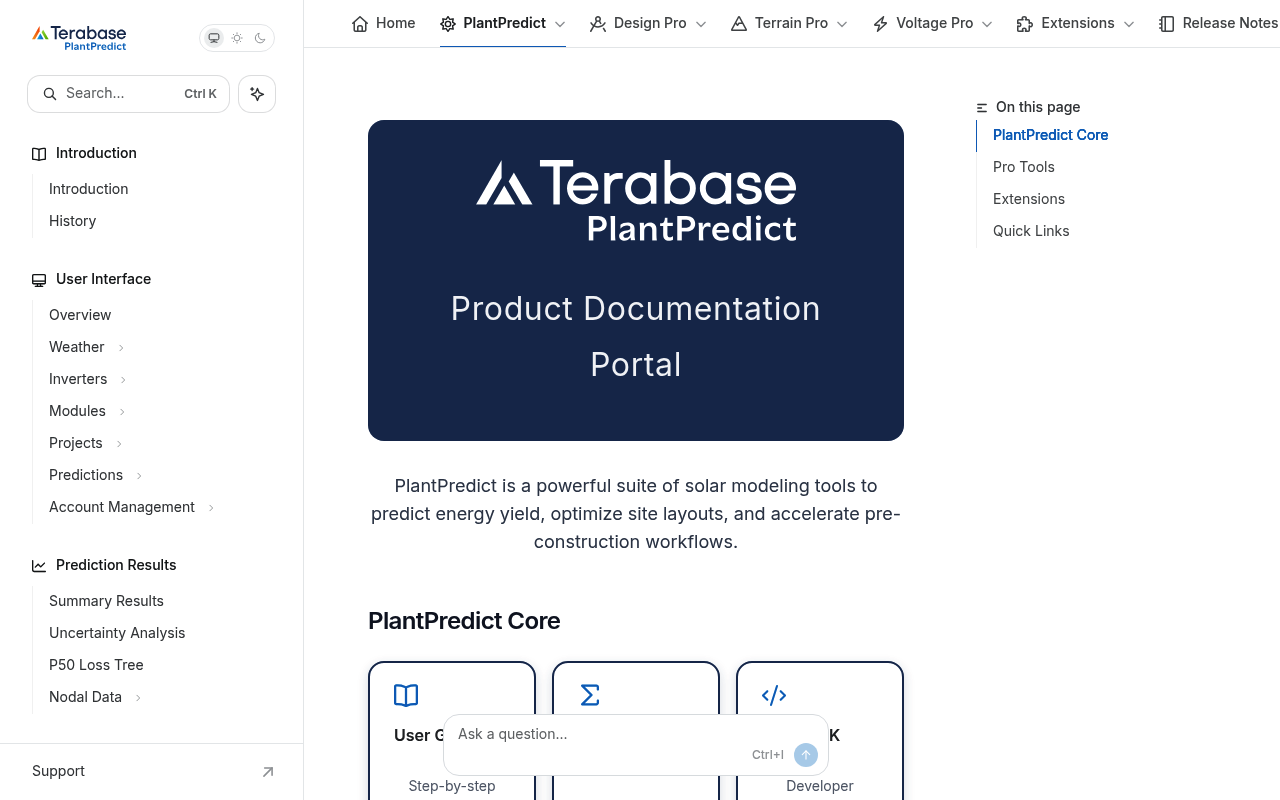
Task: Open the Design Pro dropdown chevron
Action: tap(701, 24)
